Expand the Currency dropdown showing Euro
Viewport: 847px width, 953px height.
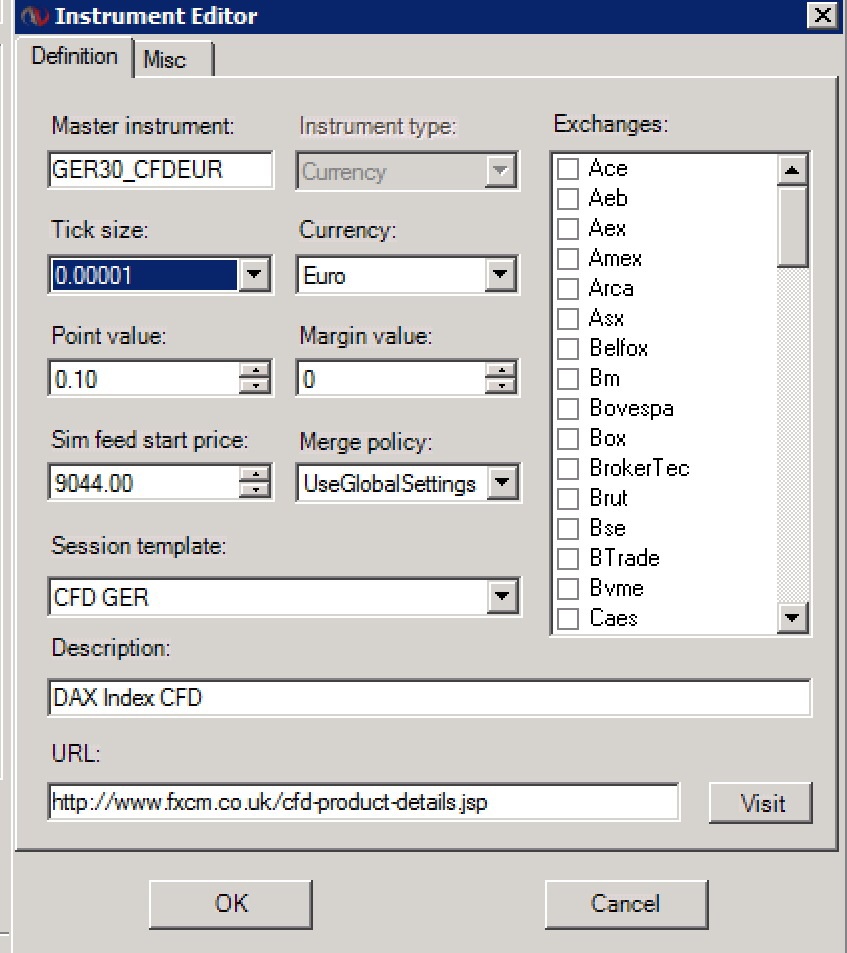coord(502,275)
